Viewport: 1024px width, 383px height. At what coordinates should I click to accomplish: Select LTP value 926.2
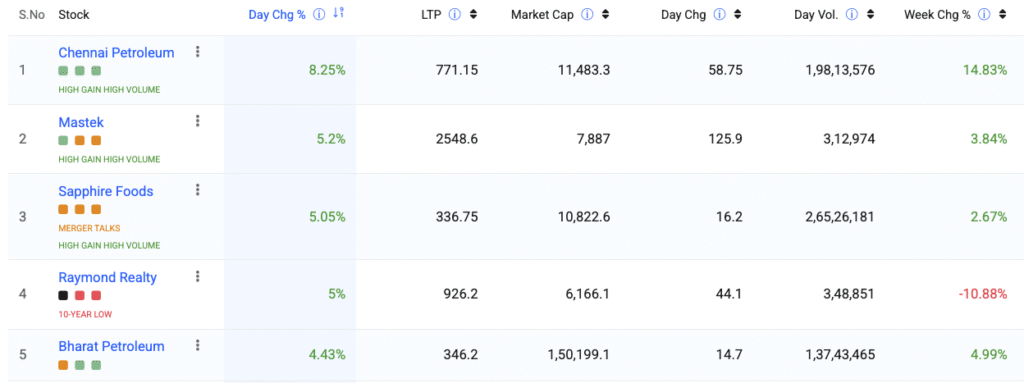[460, 294]
